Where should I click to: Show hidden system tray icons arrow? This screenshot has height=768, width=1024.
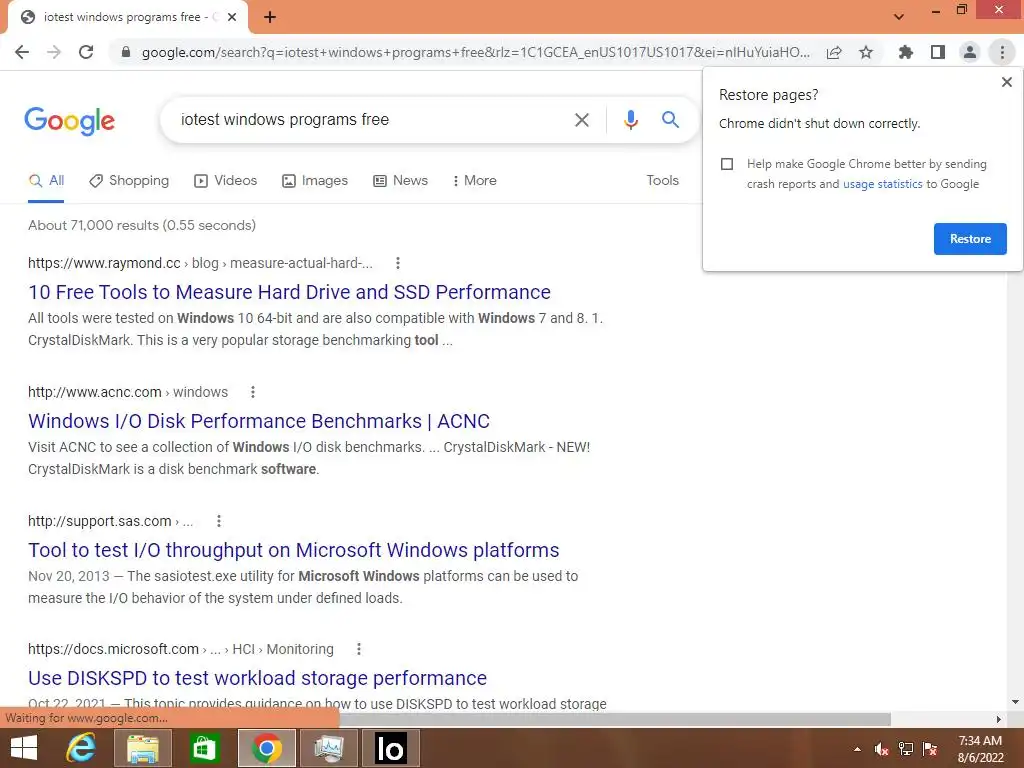(x=857, y=749)
